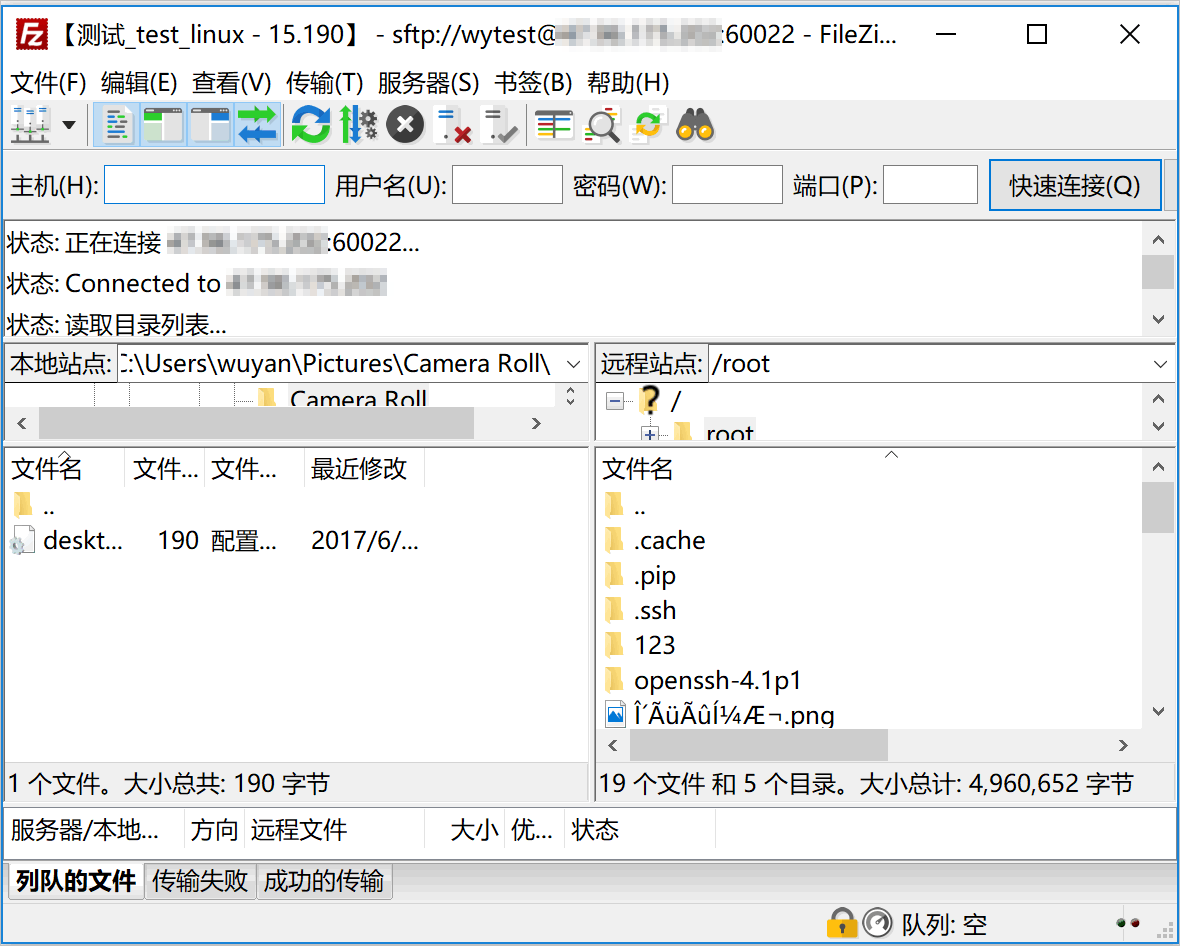Toggle directory comparison

point(602,125)
